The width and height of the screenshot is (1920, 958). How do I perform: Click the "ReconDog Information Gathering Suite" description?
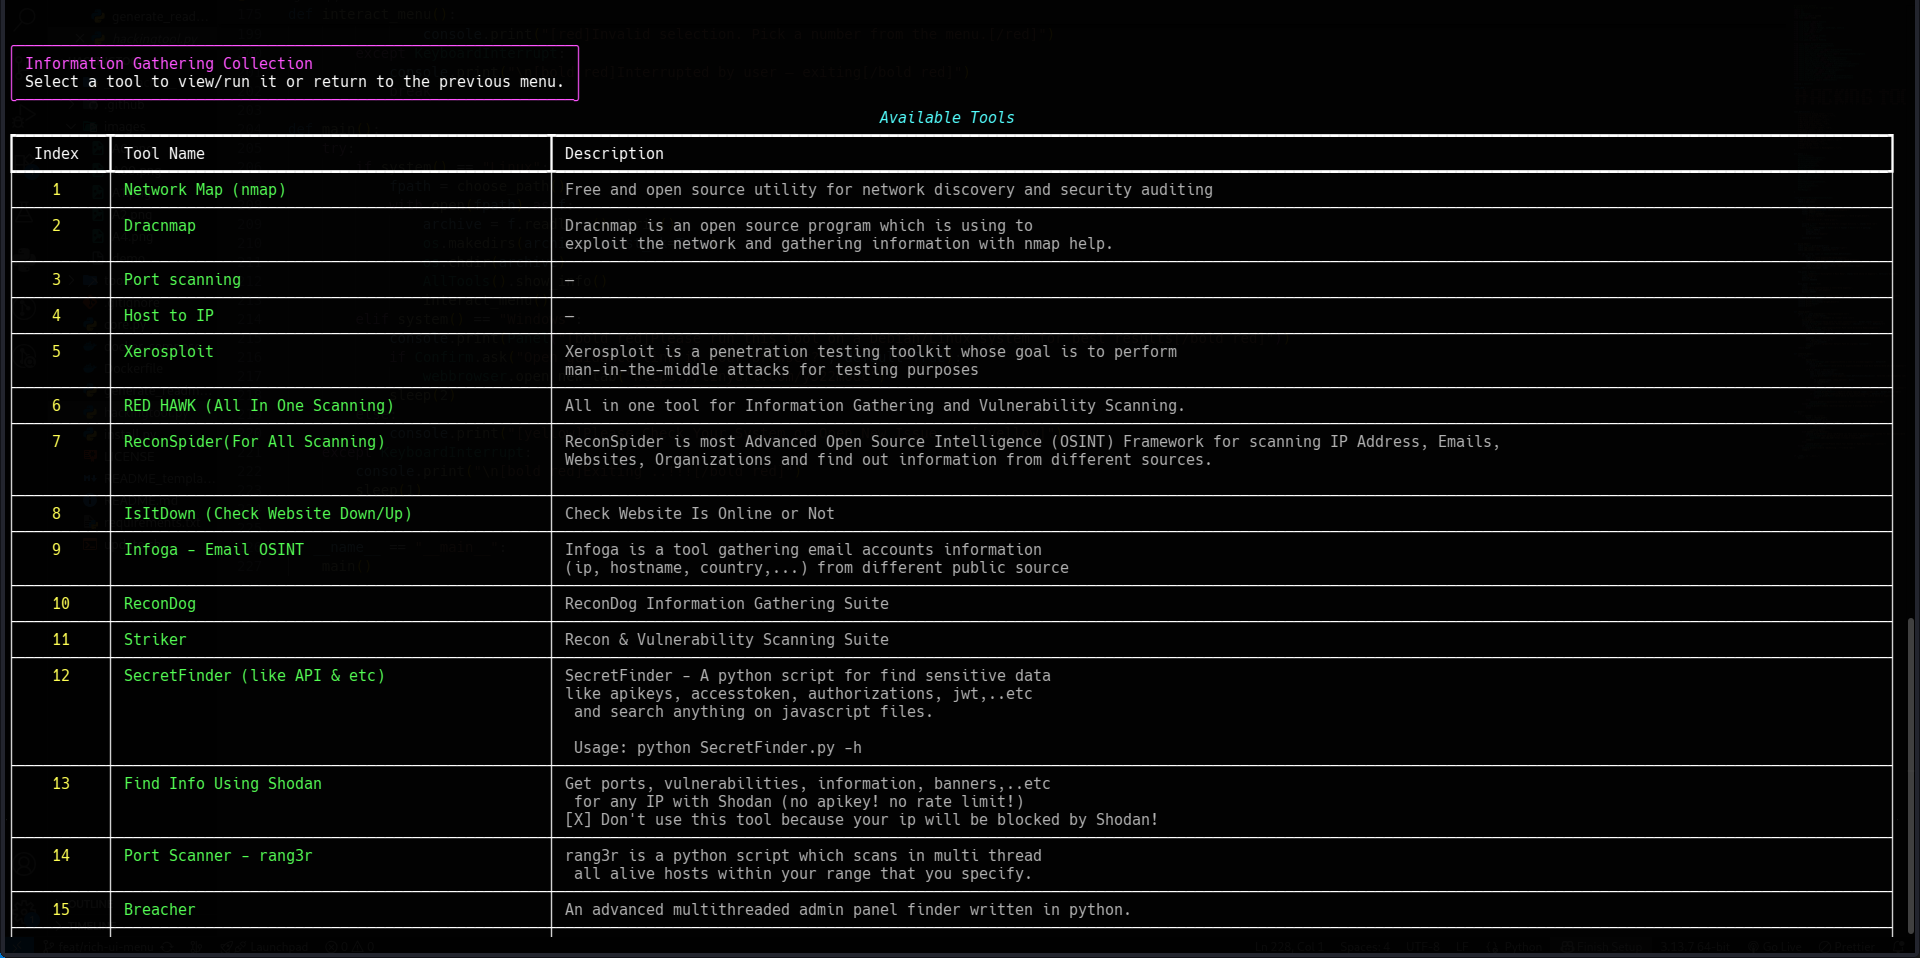(727, 604)
